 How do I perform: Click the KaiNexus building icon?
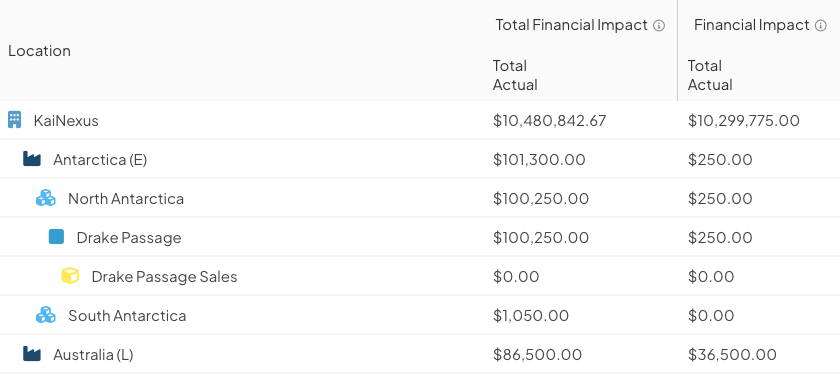pos(14,120)
